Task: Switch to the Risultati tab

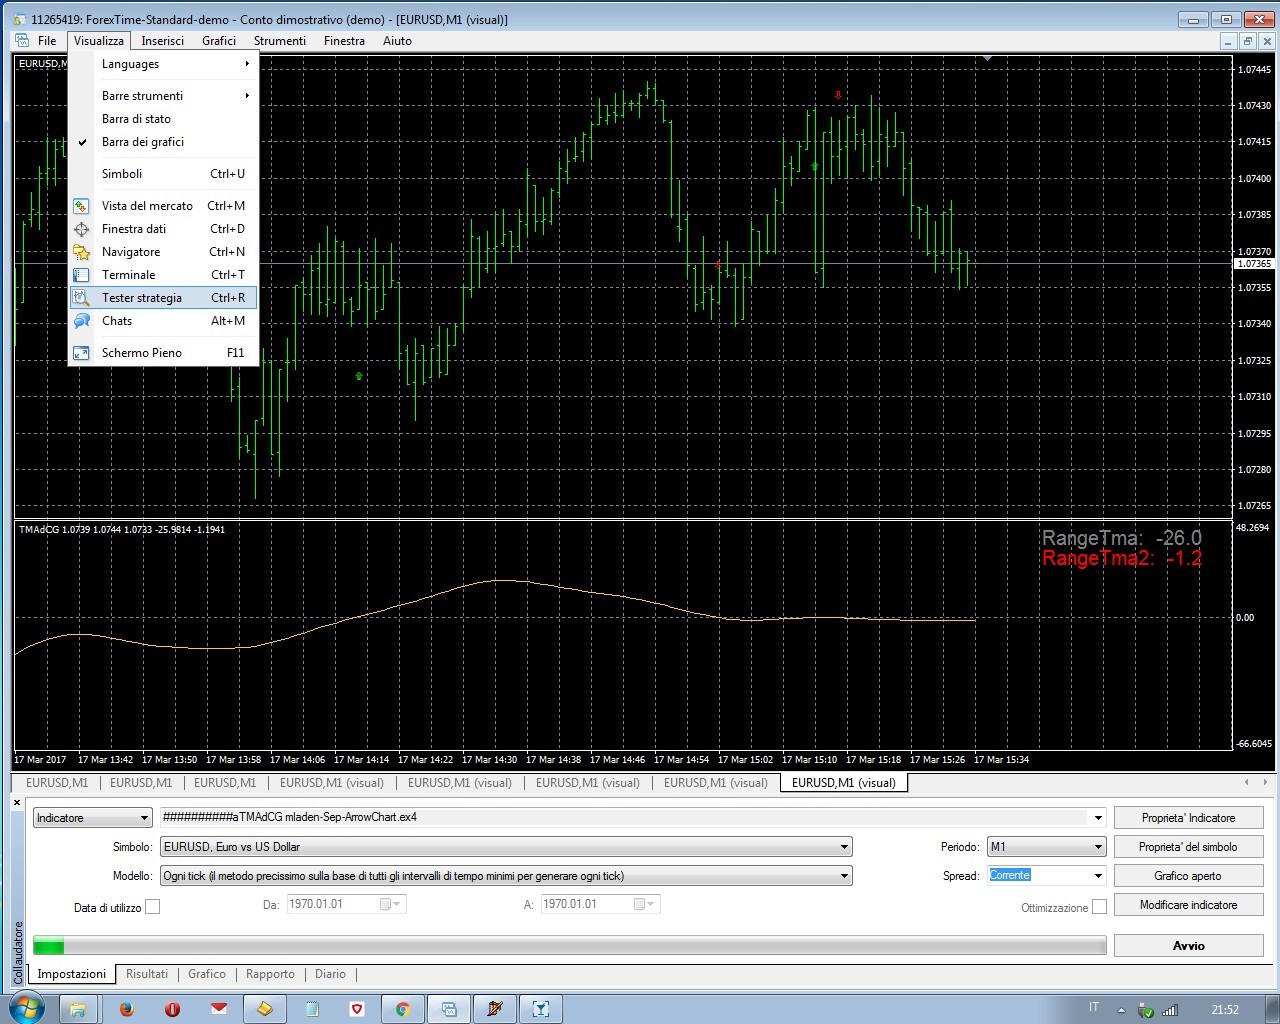Action: tap(147, 974)
